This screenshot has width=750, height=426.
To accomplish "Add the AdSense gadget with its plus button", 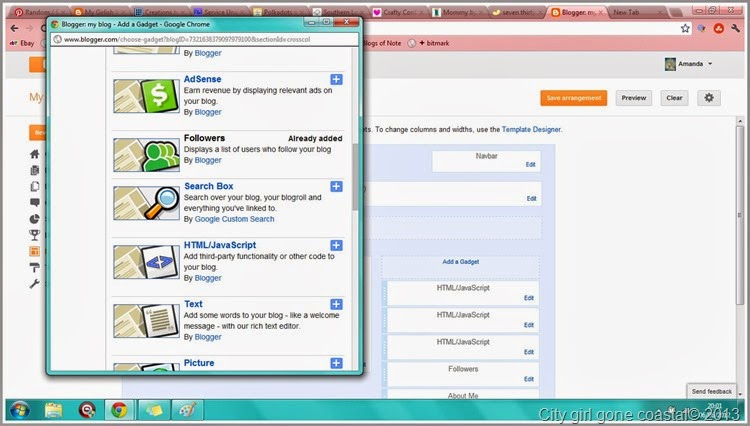I will point(336,79).
